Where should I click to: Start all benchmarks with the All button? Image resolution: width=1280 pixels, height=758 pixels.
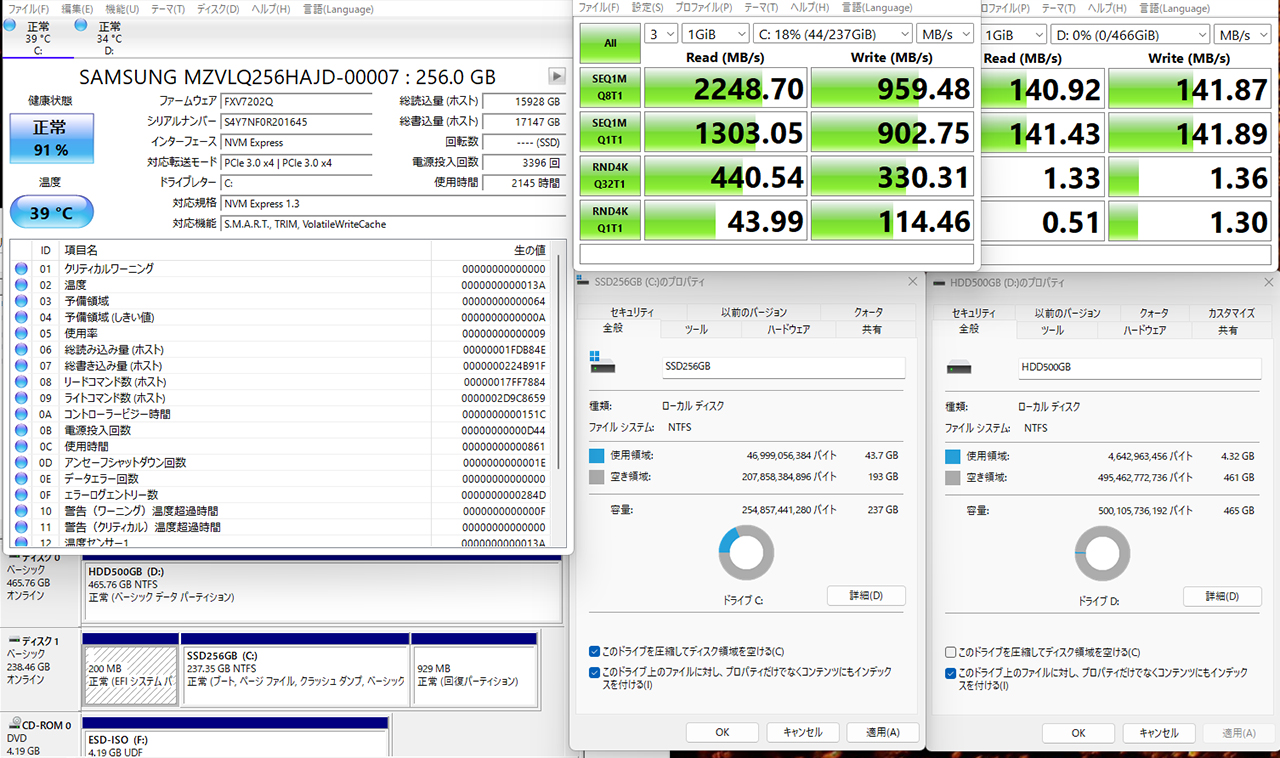click(x=609, y=43)
